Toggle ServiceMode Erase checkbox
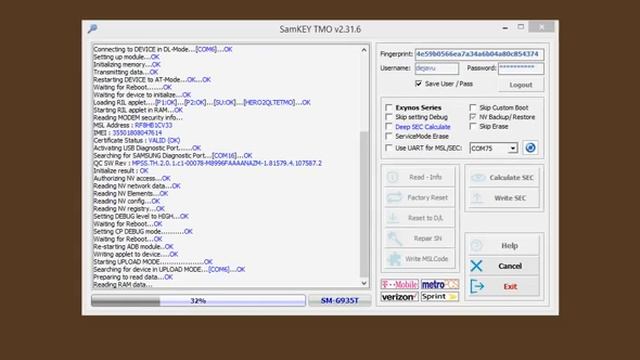The width and height of the screenshot is (640, 360). click(x=389, y=136)
